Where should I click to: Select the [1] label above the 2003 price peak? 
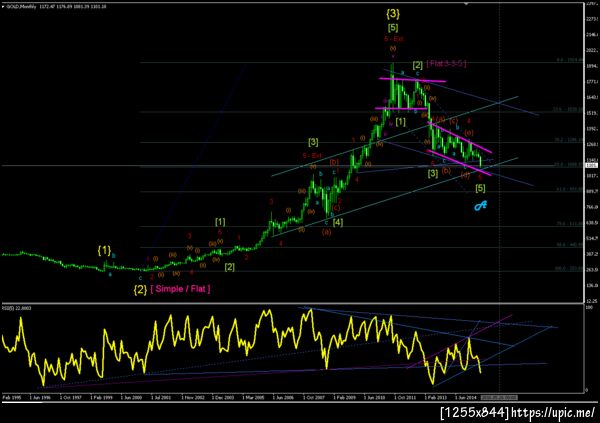[x=220, y=222]
